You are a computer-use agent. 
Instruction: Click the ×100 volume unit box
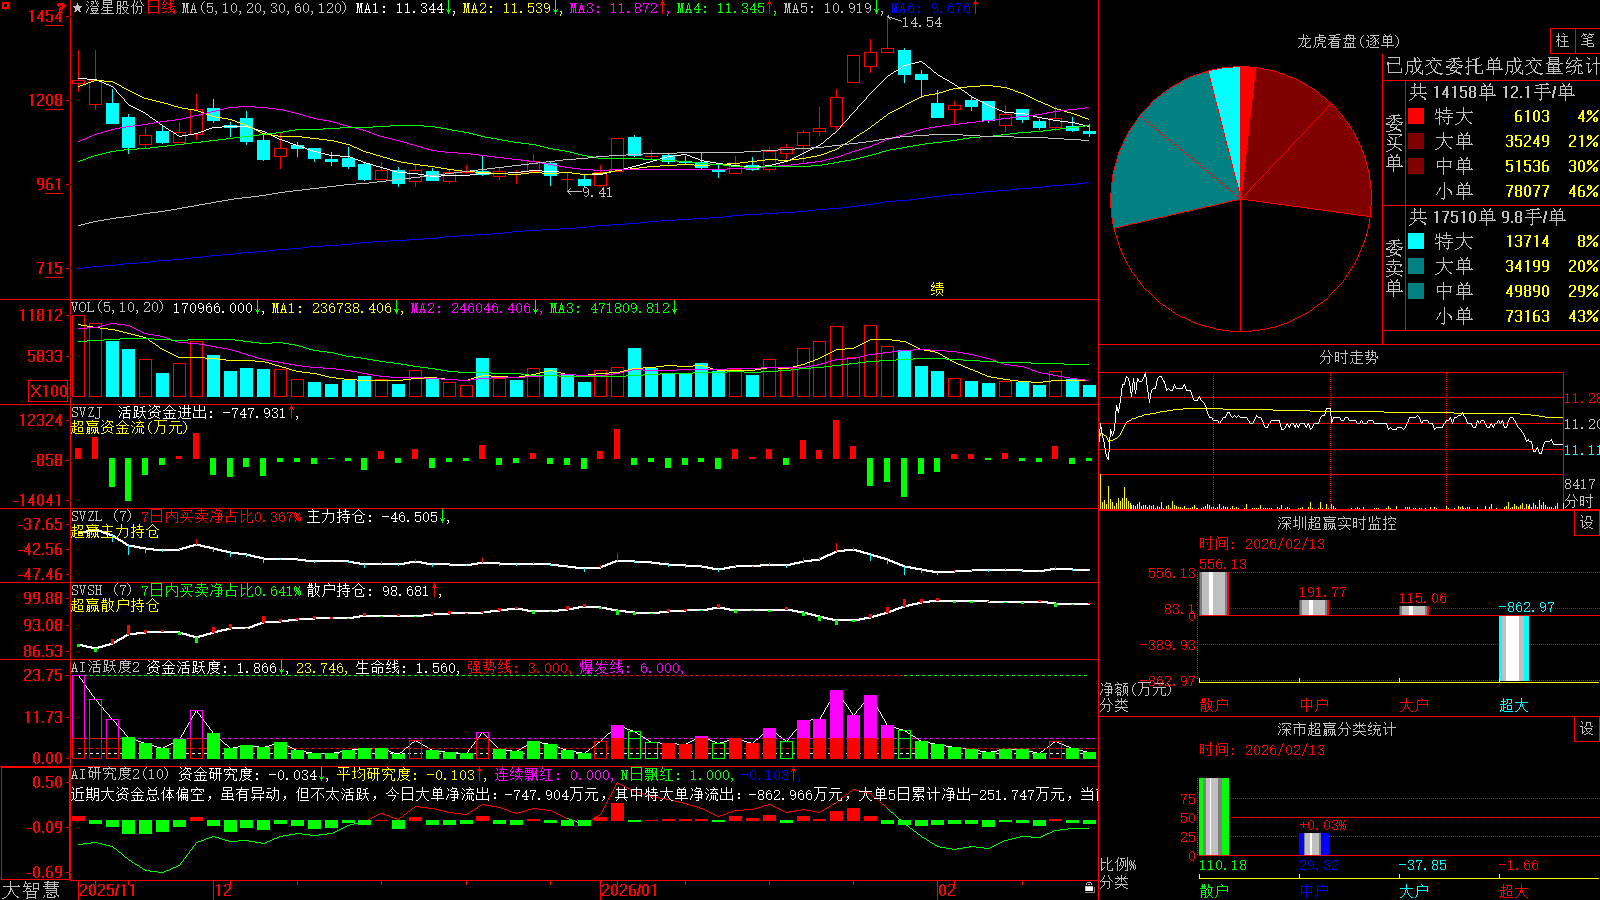tap(48, 391)
